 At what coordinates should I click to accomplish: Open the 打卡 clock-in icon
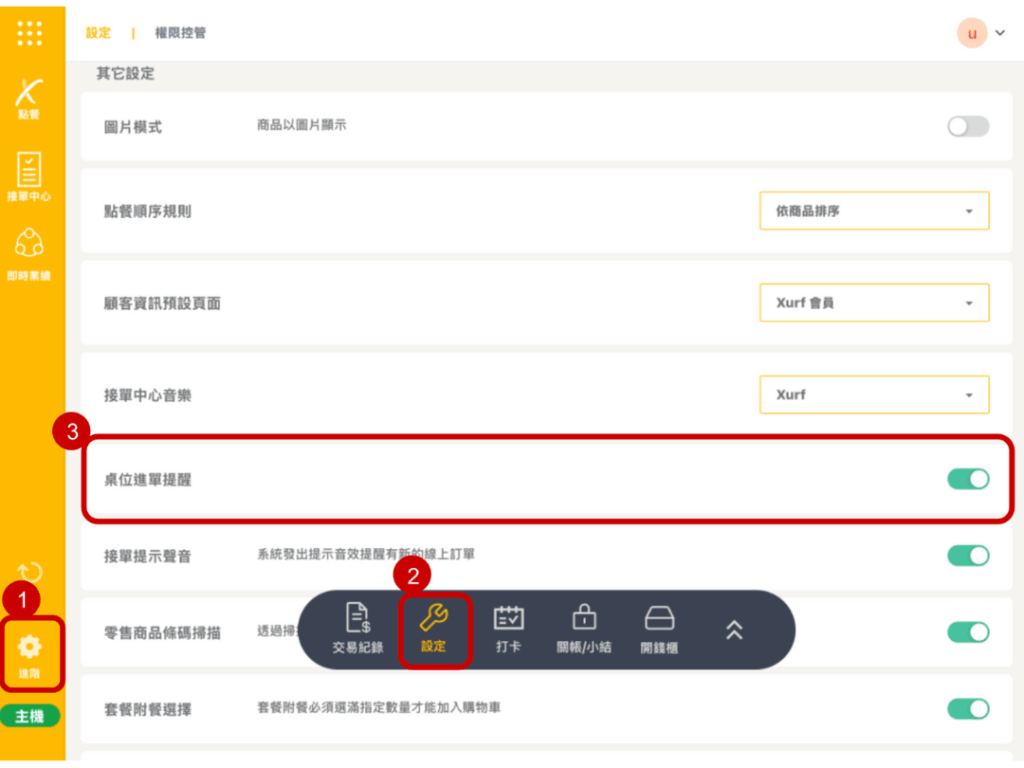tap(508, 628)
